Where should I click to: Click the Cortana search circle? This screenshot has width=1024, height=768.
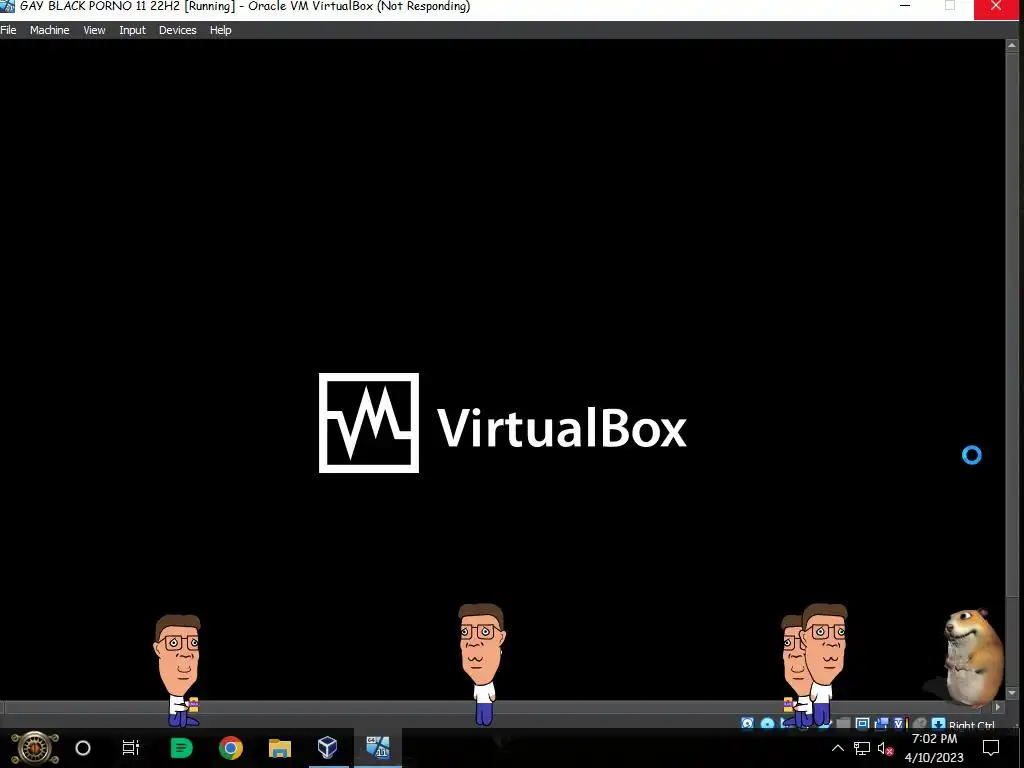[83, 748]
